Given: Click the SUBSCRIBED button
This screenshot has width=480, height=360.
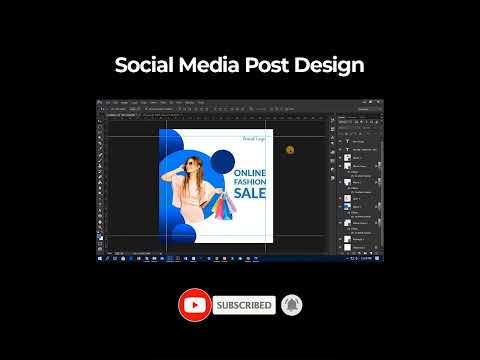Looking at the screenshot, I should coord(244,305).
